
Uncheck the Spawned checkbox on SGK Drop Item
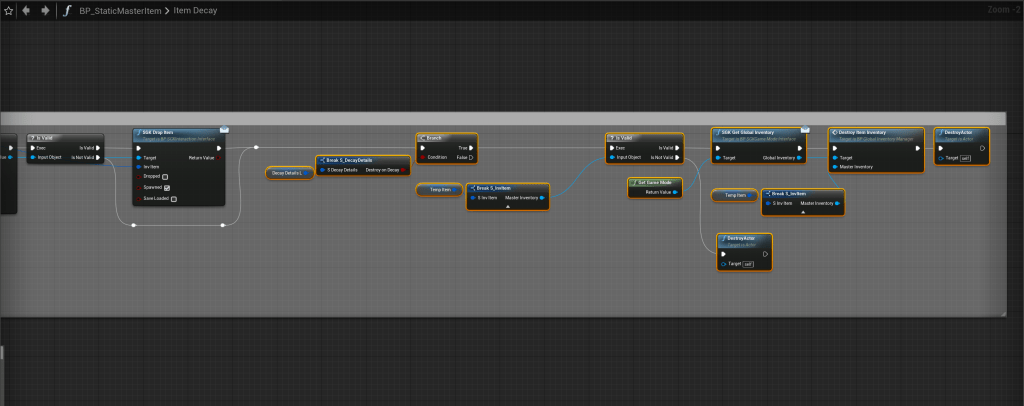tap(167, 187)
